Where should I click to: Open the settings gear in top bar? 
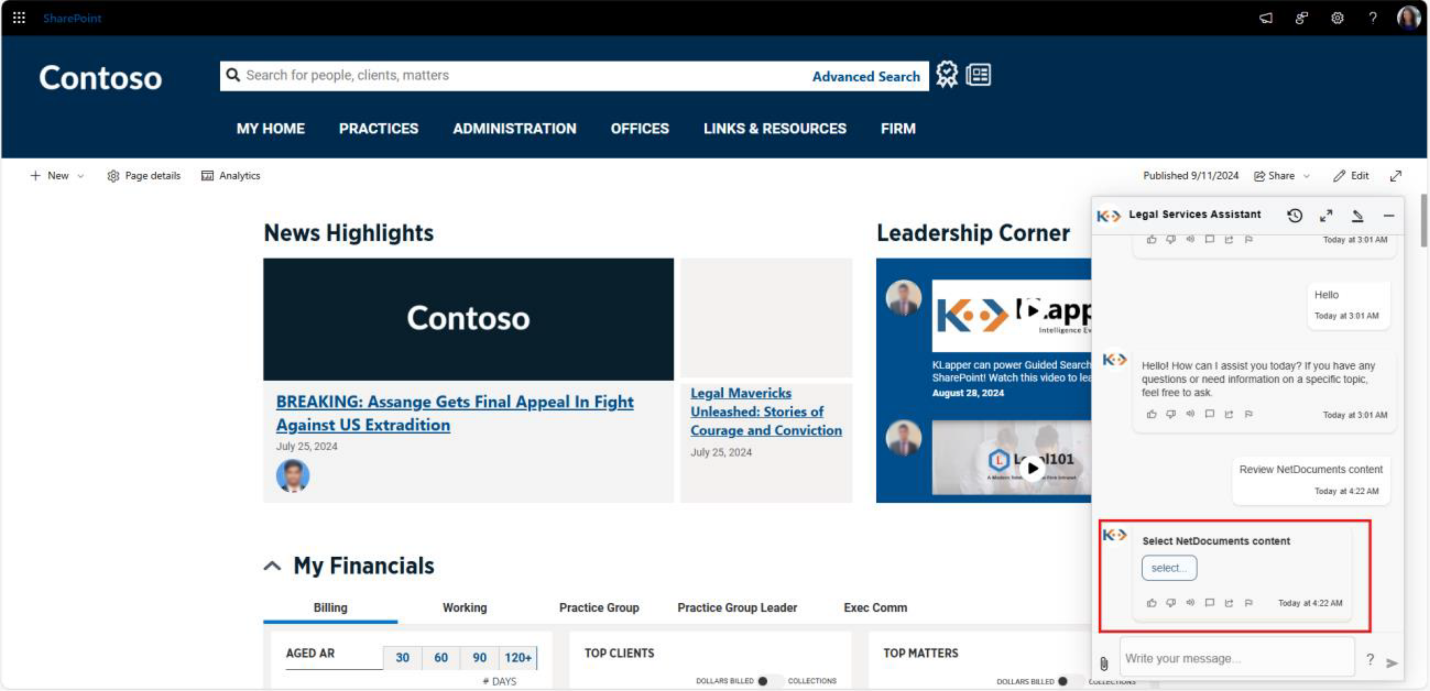pos(1337,18)
